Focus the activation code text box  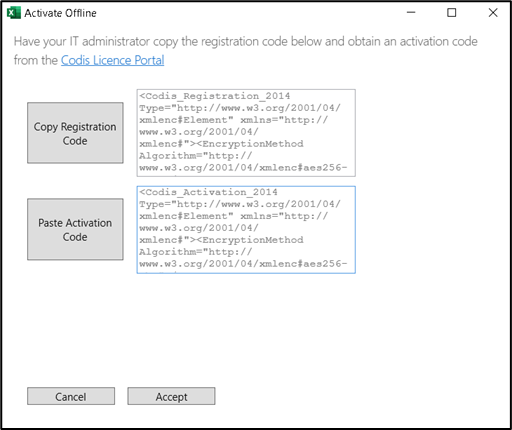[x=246, y=230]
